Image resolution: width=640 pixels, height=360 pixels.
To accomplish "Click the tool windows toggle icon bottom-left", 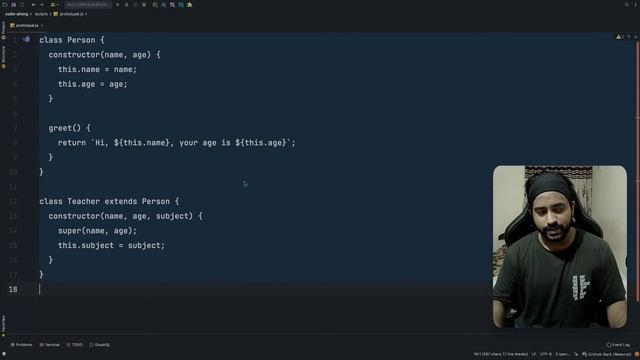I will (x=4, y=354).
